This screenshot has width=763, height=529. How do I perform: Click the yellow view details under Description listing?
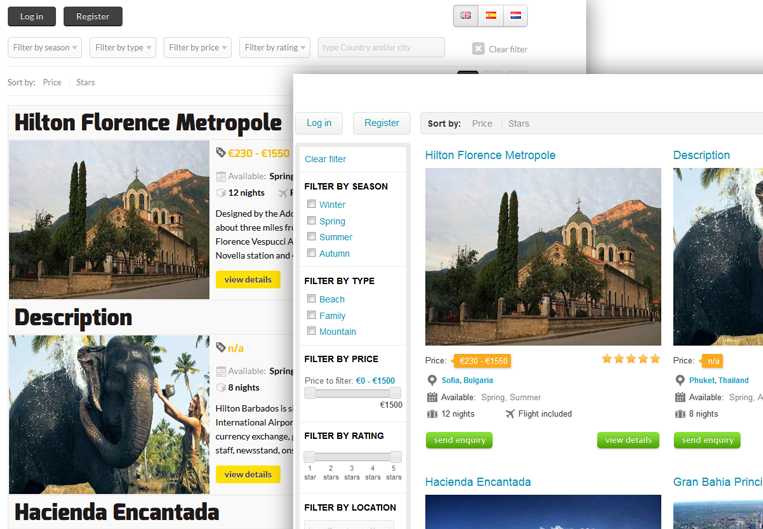click(x=248, y=474)
